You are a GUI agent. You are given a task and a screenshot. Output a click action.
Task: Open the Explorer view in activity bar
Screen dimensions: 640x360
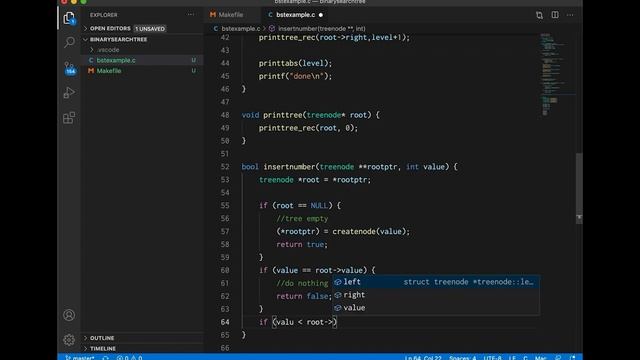[69, 18]
